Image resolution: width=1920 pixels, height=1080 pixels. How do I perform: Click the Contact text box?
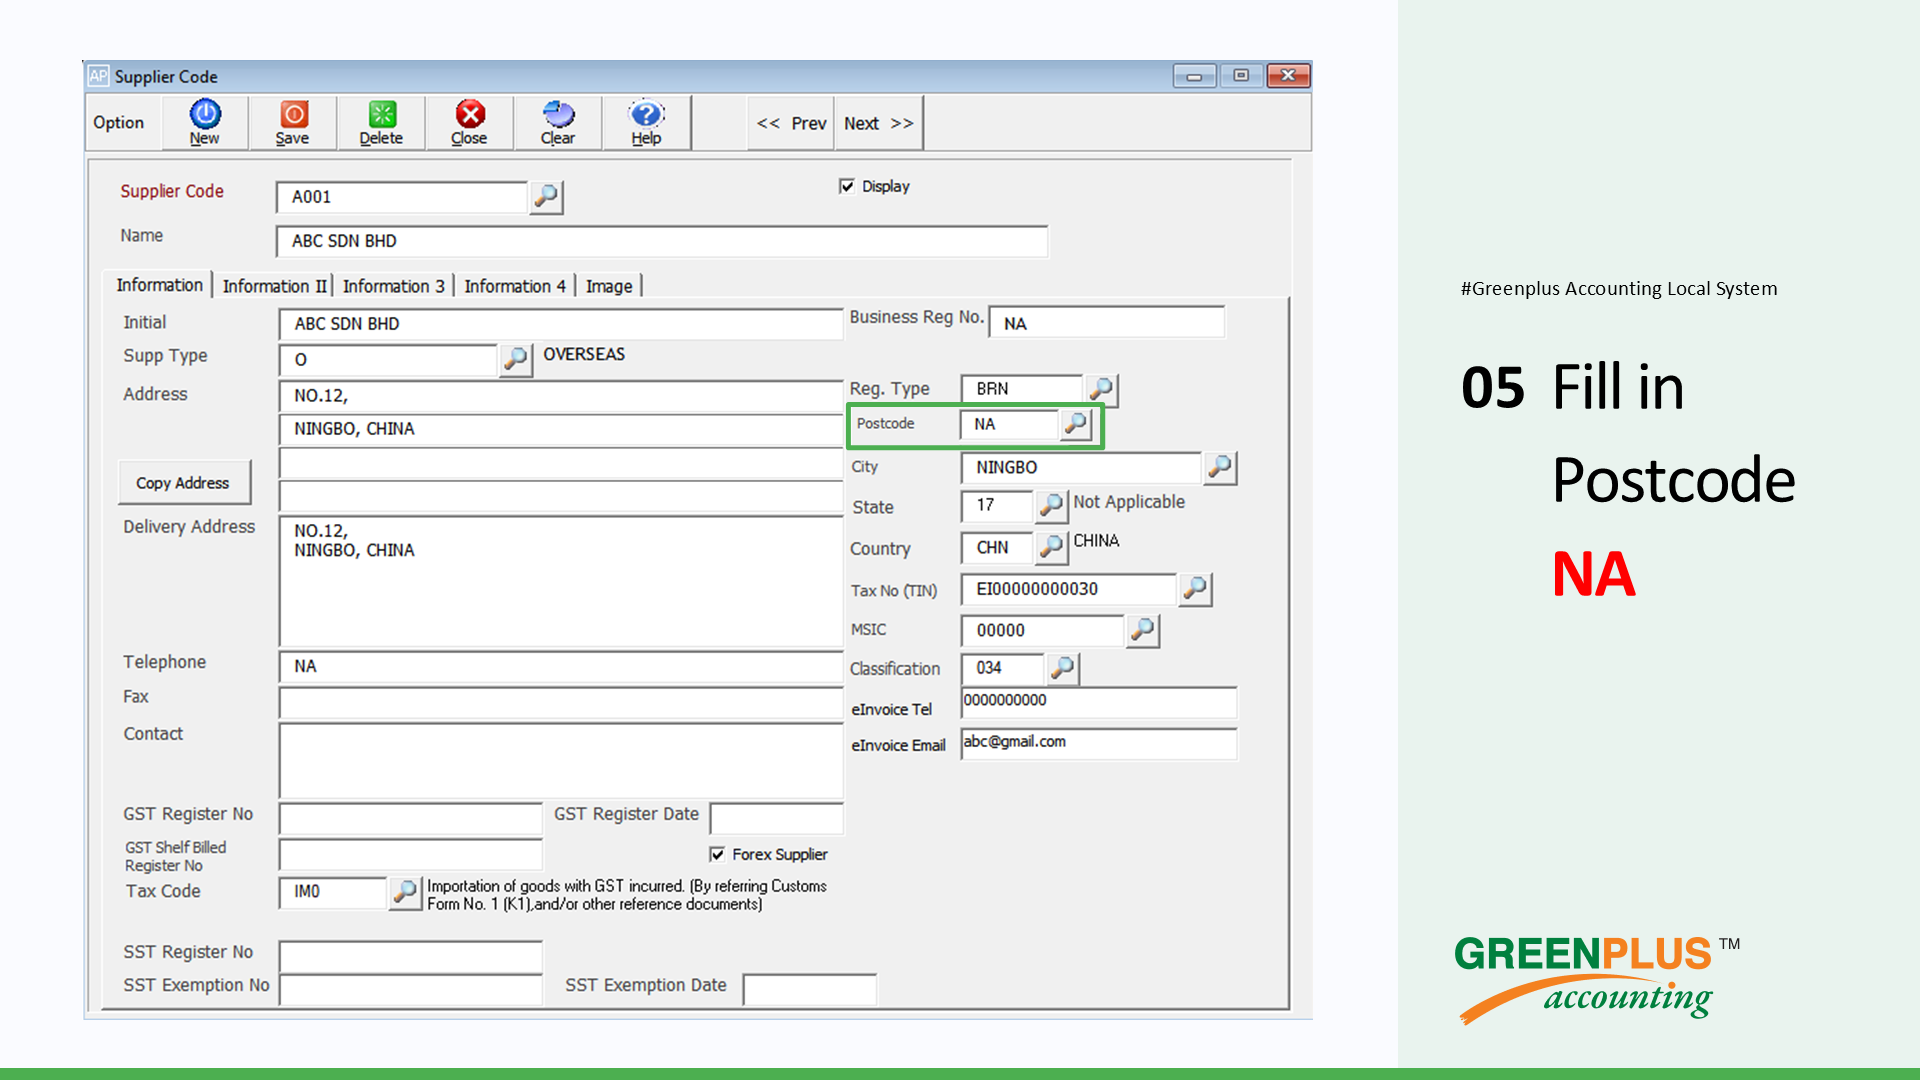561,761
